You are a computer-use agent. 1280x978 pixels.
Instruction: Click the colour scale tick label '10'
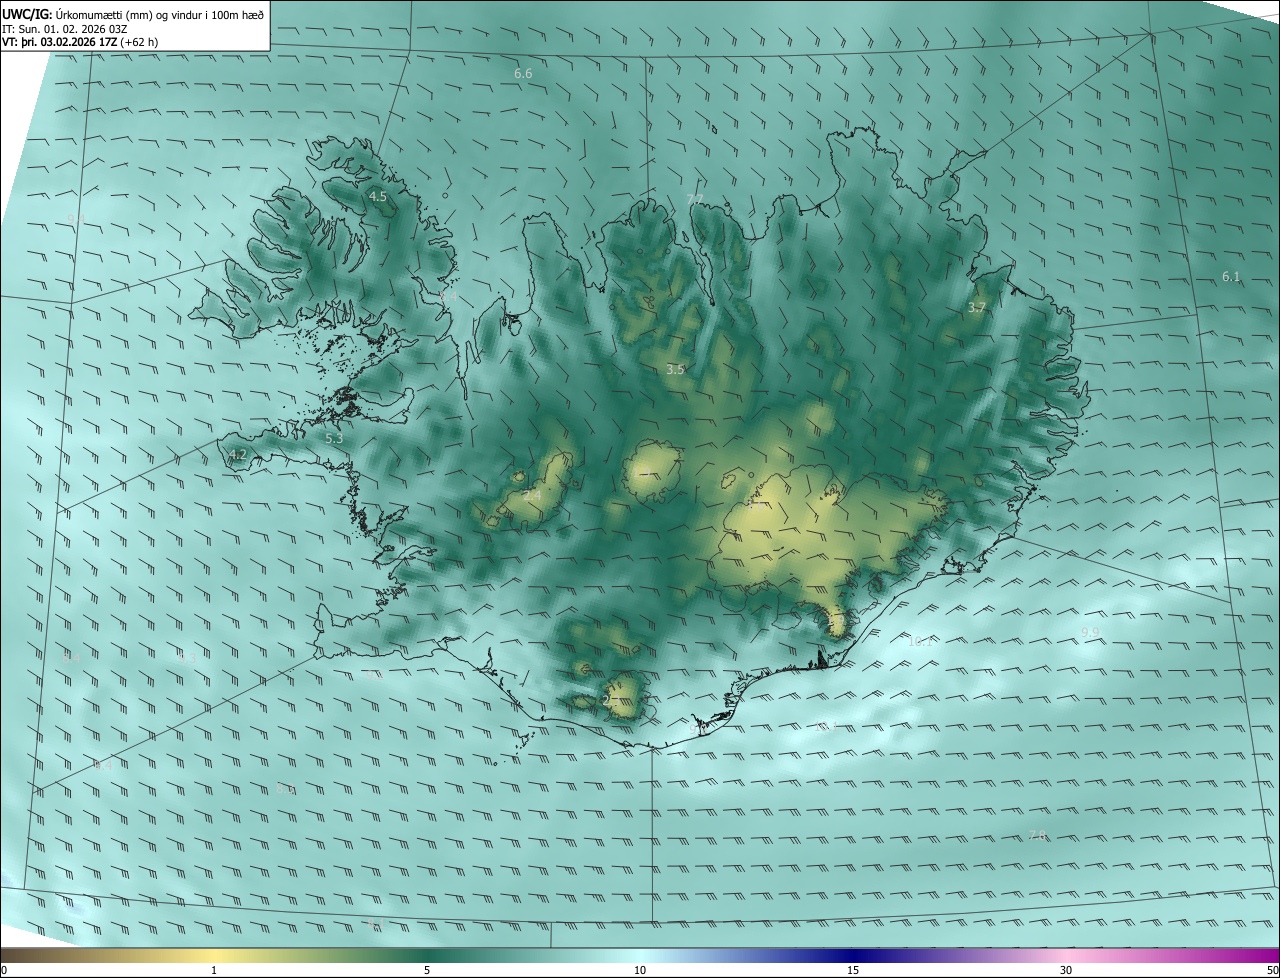(x=640, y=970)
